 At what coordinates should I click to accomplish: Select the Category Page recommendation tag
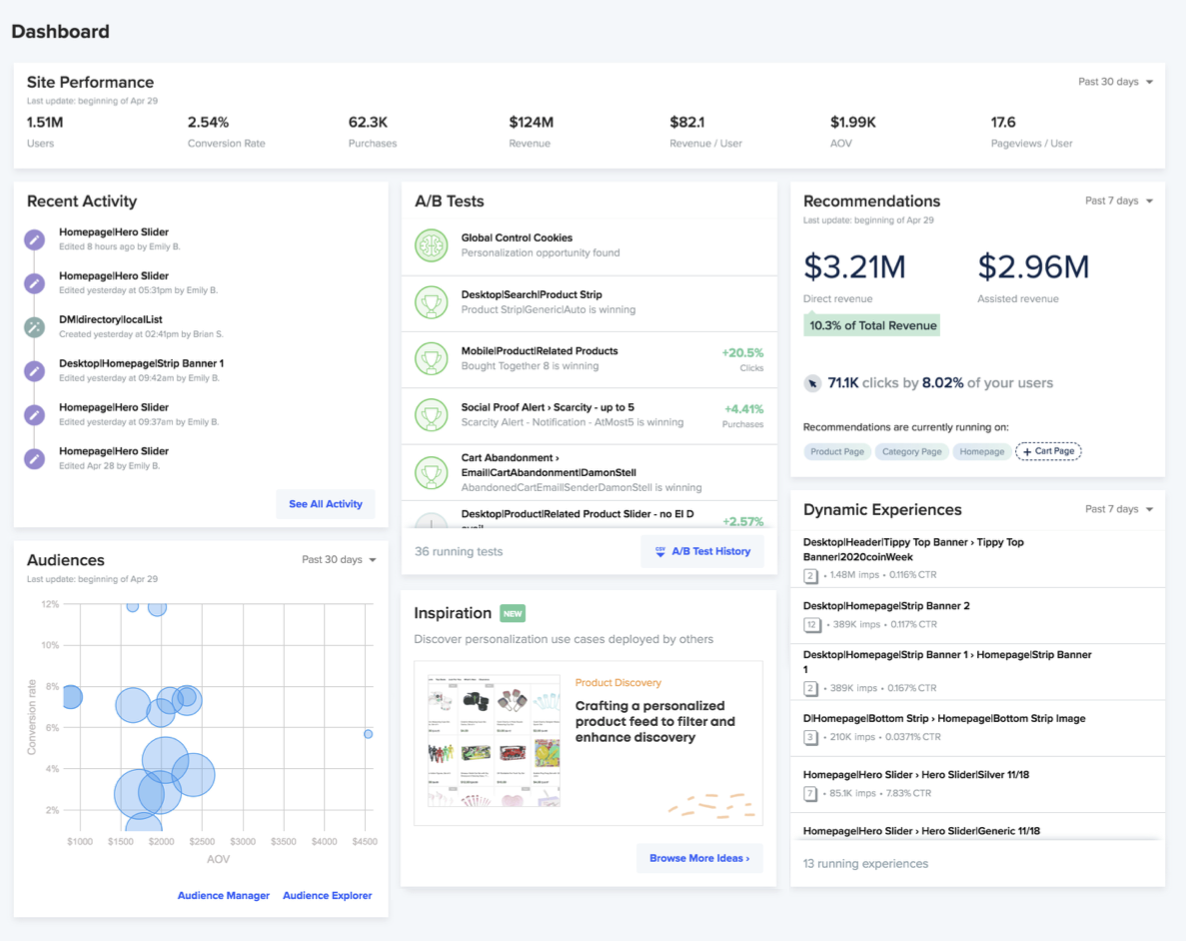[x=911, y=452]
